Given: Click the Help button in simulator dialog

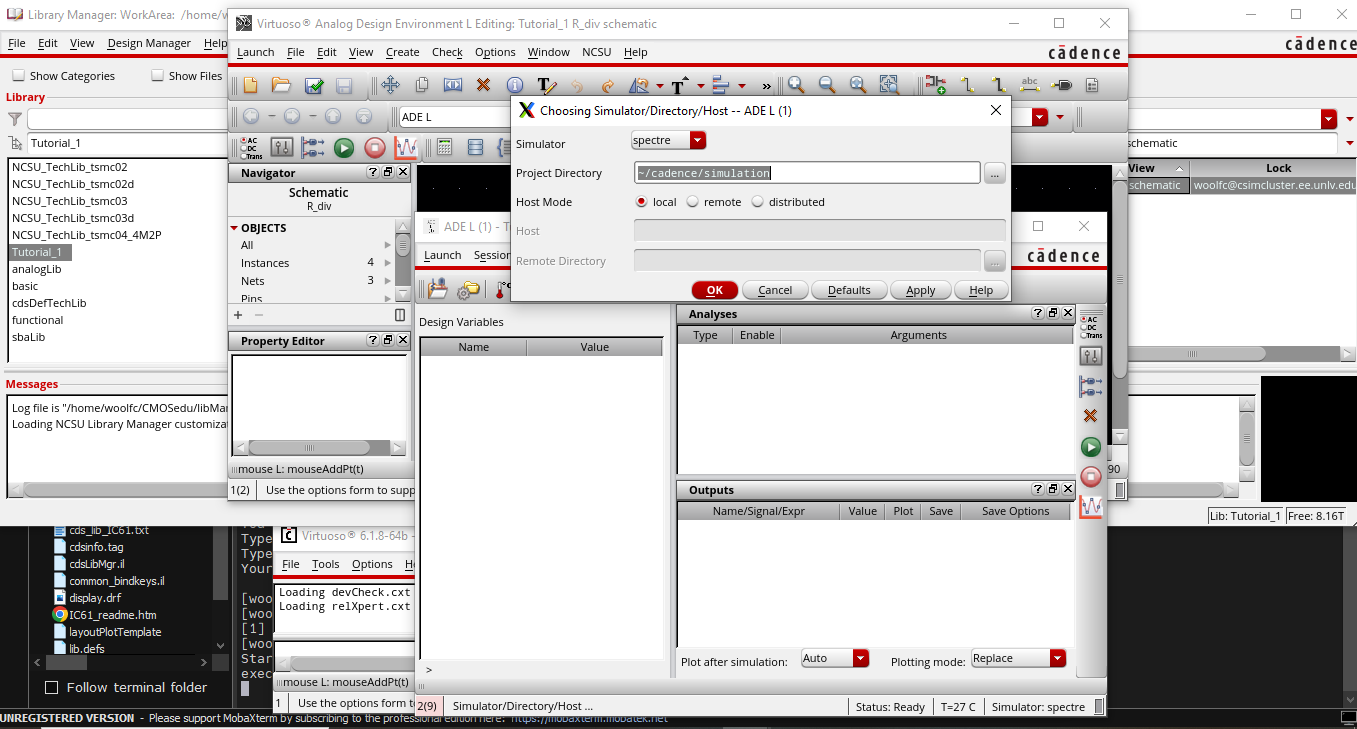Looking at the screenshot, I should coord(982,290).
